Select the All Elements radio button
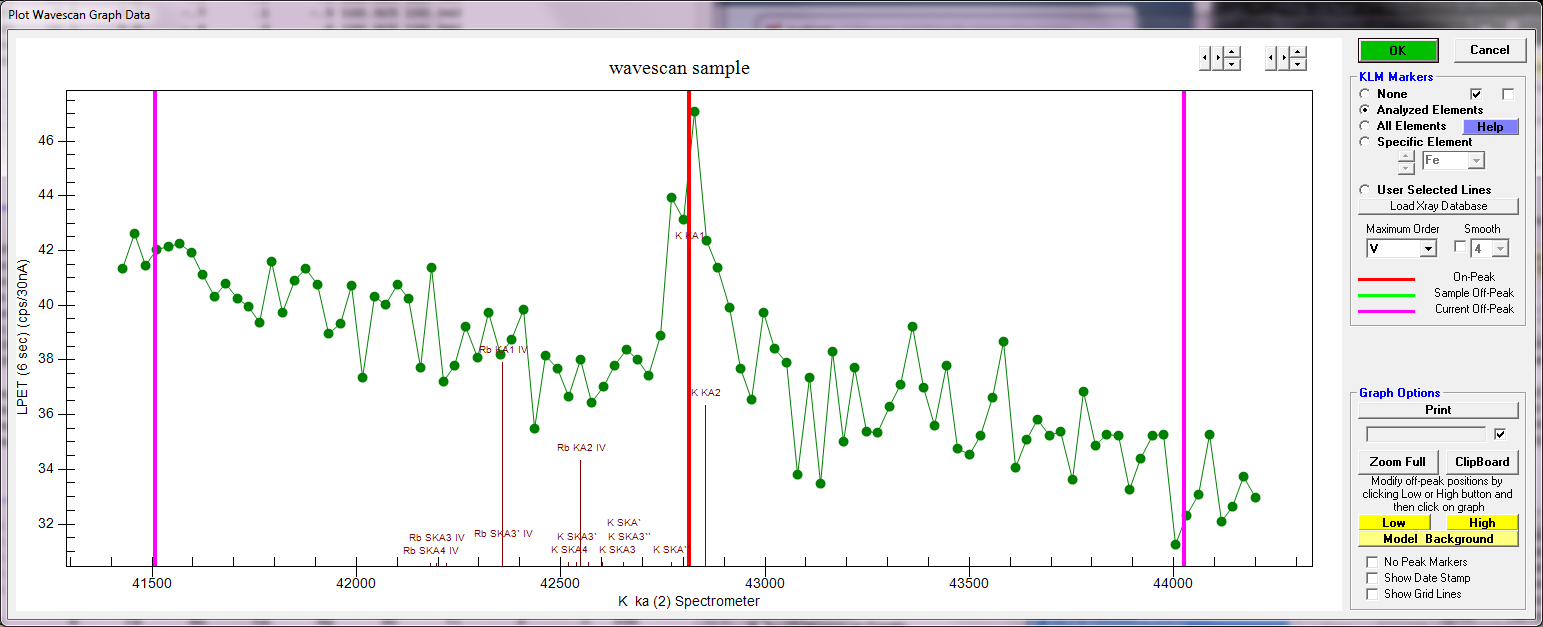 coord(1365,126)
